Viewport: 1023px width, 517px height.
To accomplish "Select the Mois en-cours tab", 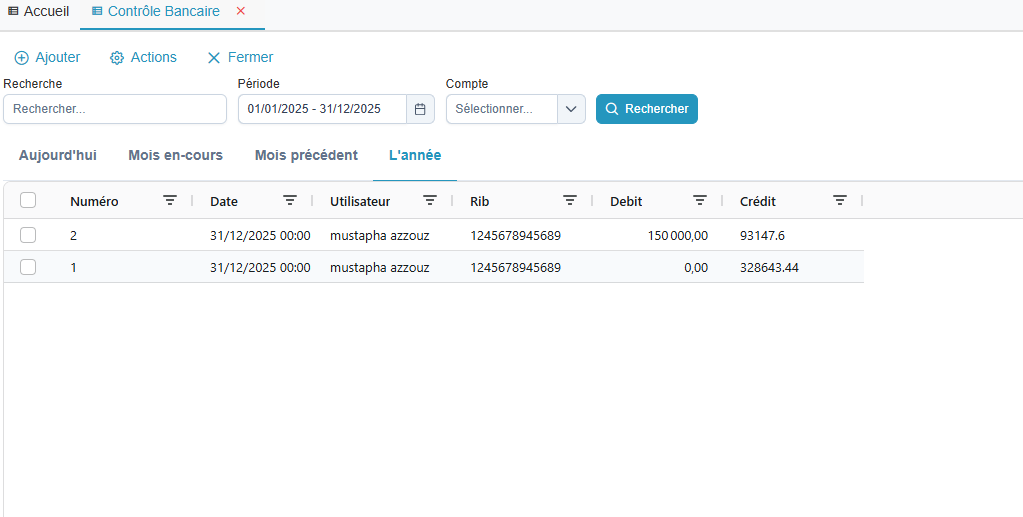I will [175, 155].
